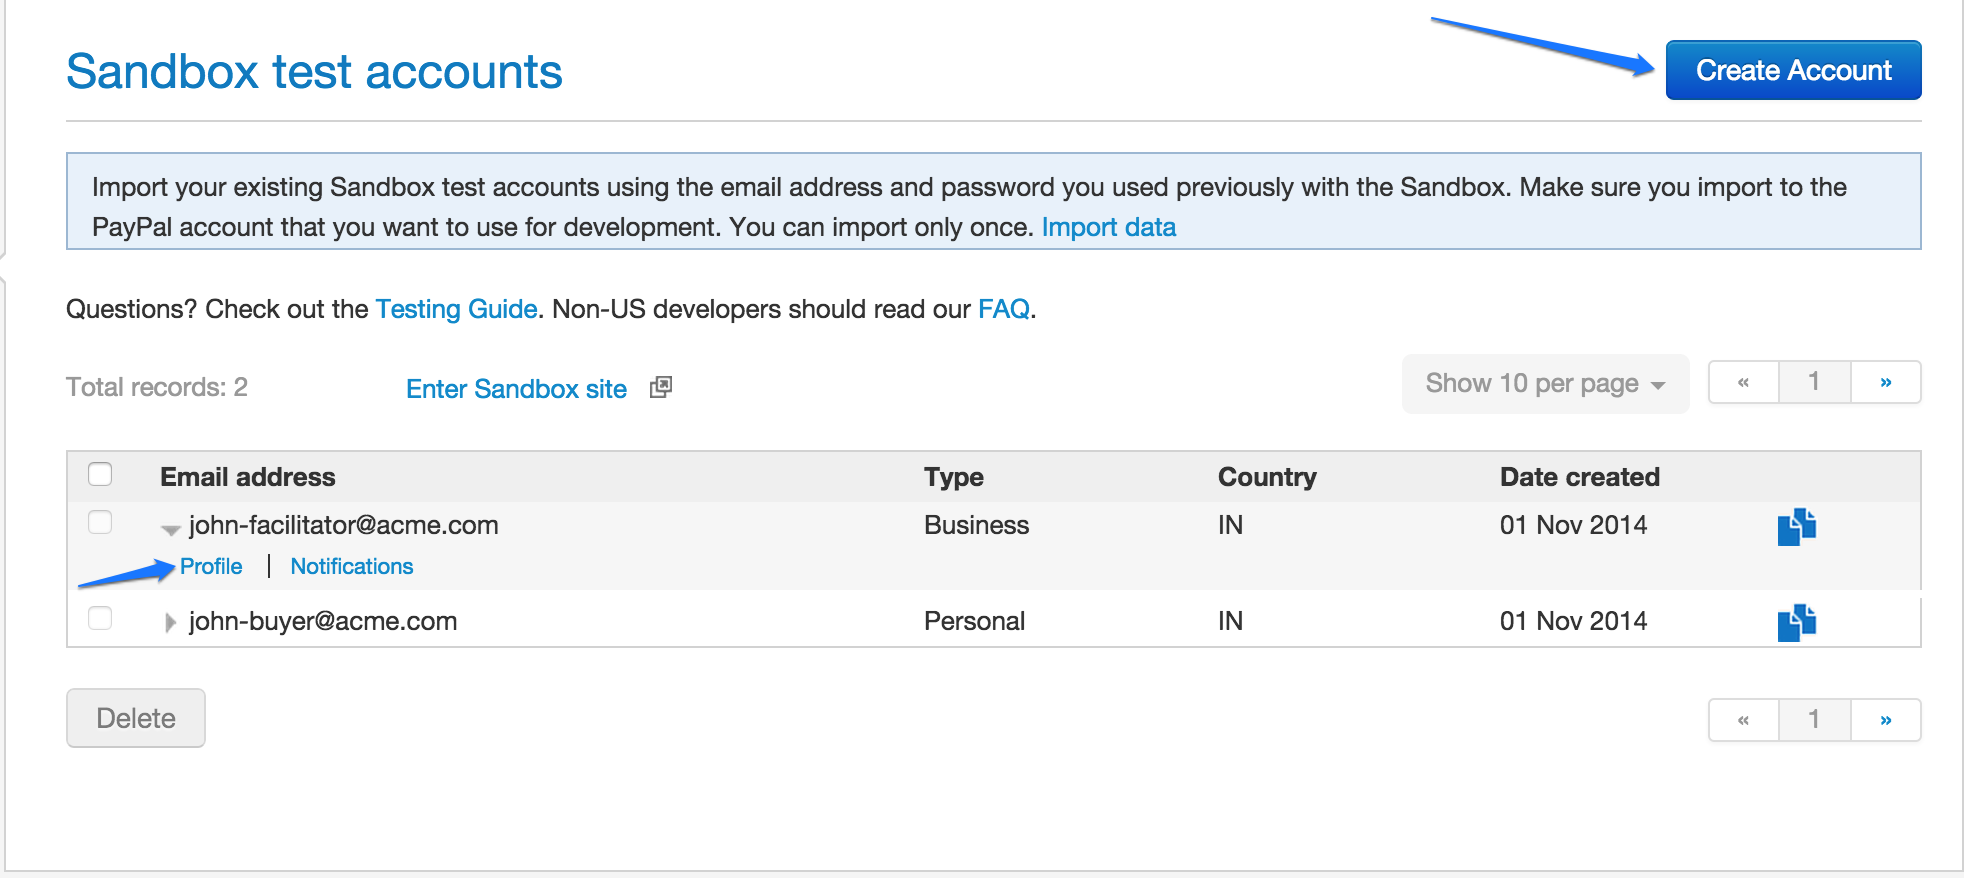Toggle the select-all checkbox in table header
Image resolution: width=1964 pixels, height=878 pixels.
click(100, 474)
